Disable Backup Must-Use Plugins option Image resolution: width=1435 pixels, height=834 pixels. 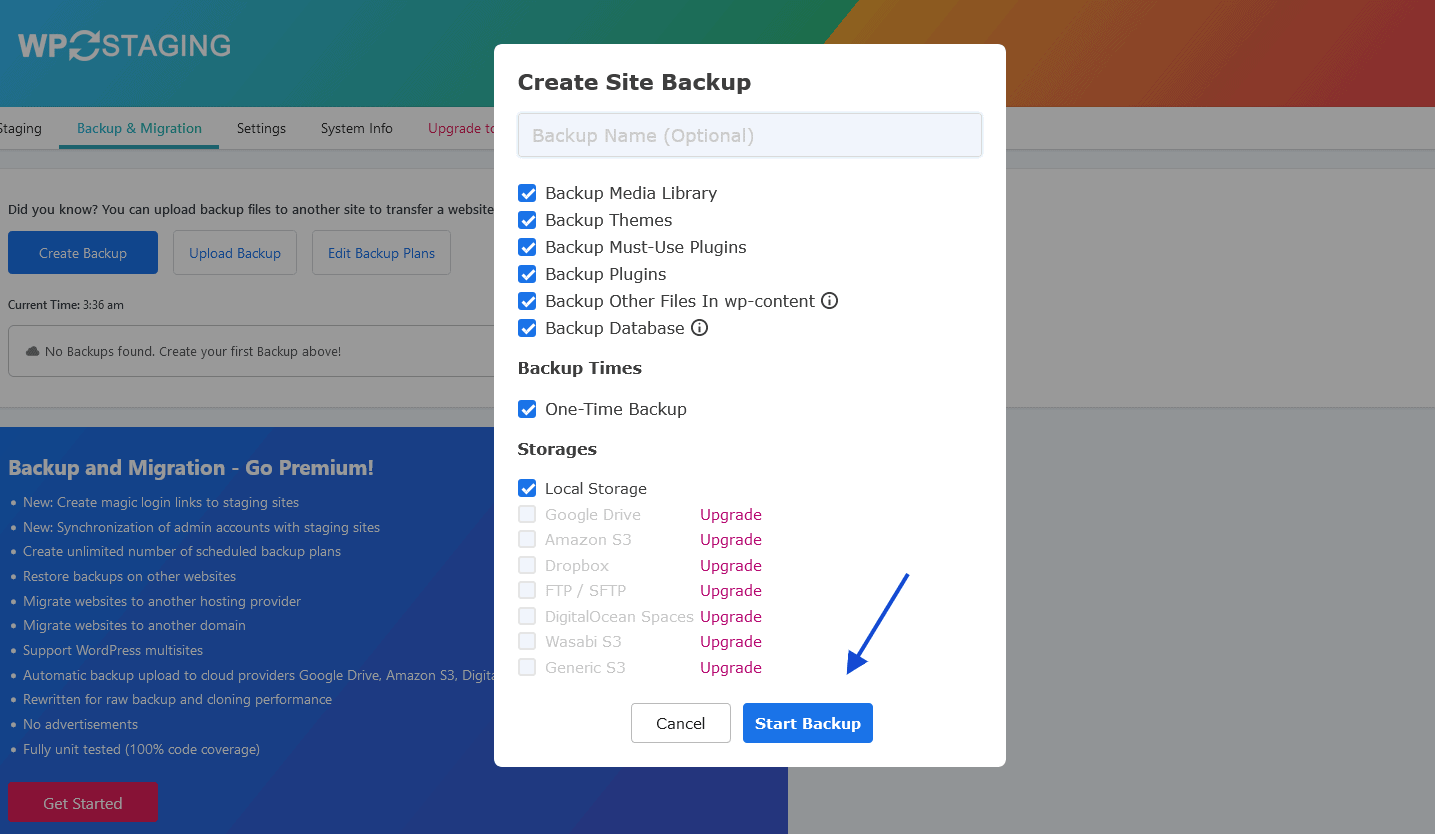pyautogui.click(x=527, y=247)
